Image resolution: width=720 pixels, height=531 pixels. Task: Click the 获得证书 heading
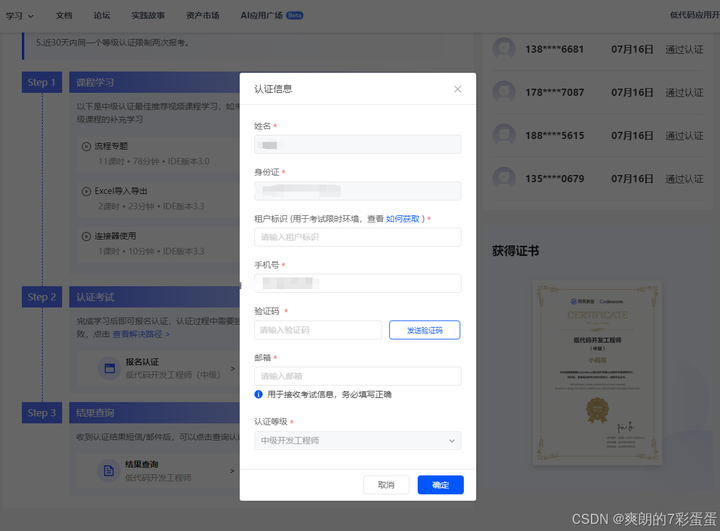coord(515,251)
